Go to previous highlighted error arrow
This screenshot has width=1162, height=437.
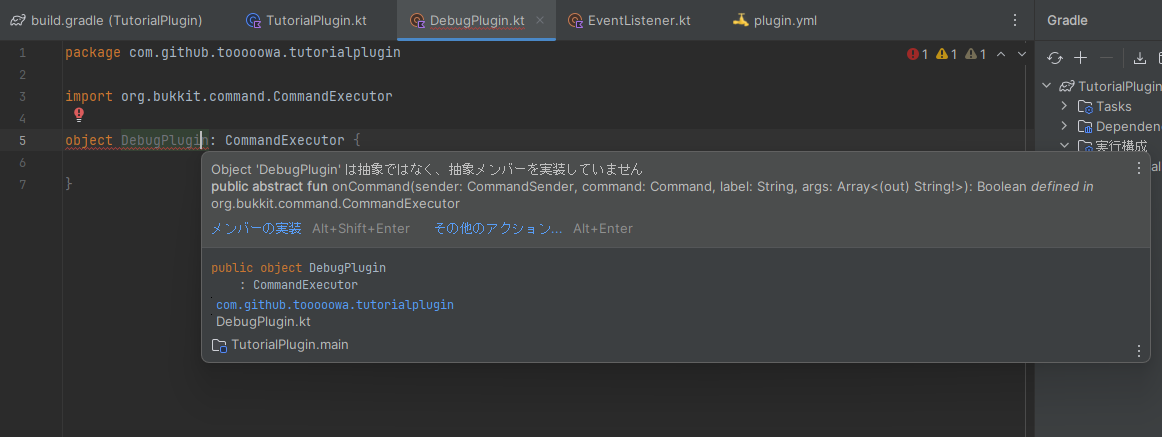pyautogui.click(x=1001, y=54)
